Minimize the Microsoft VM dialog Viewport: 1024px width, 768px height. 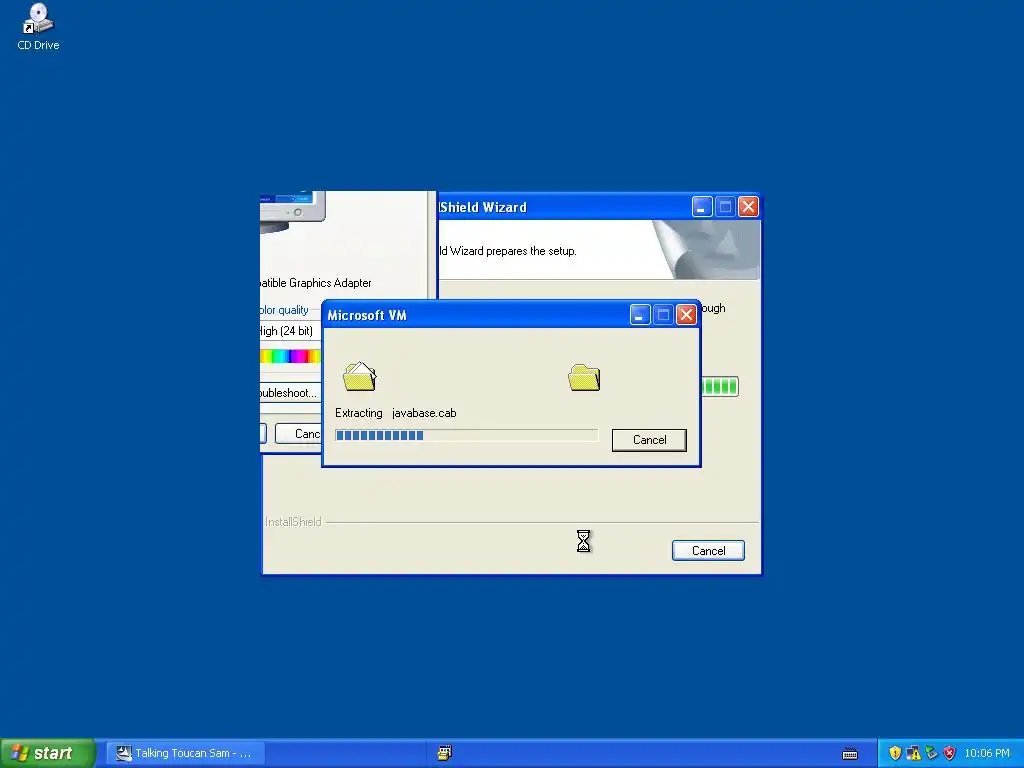click(640, 315)
